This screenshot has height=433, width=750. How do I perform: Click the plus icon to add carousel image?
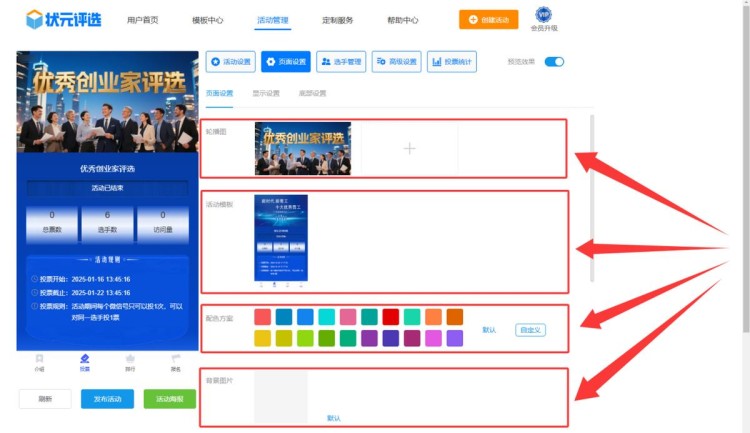pyautogui.click(x=408, y=149)
